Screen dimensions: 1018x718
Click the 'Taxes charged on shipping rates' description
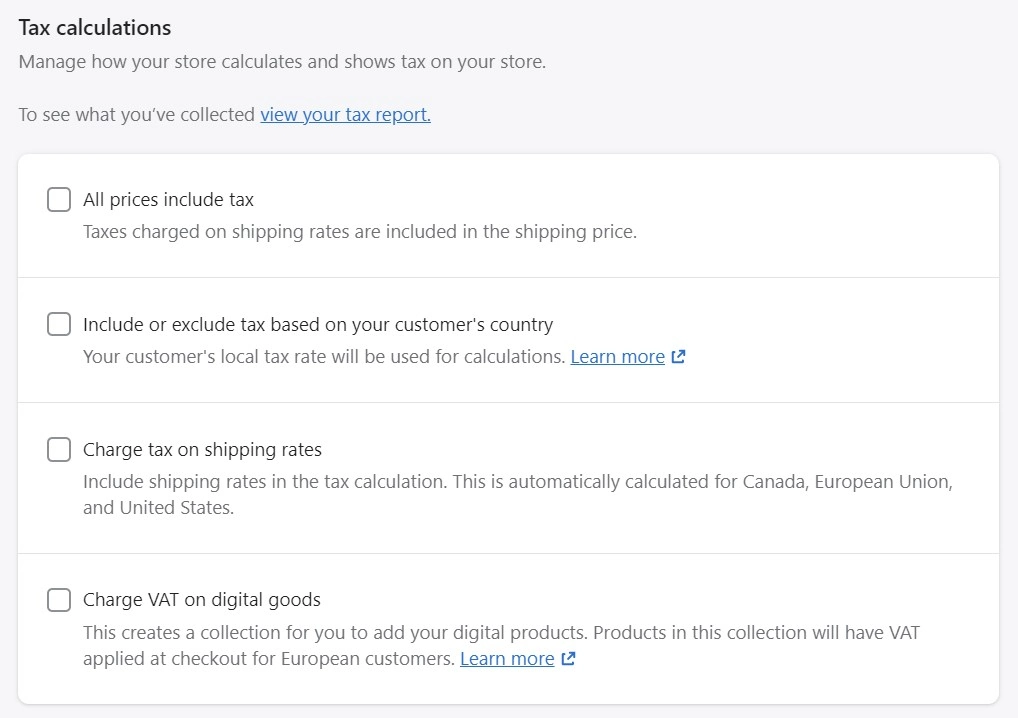pos(359,232)
